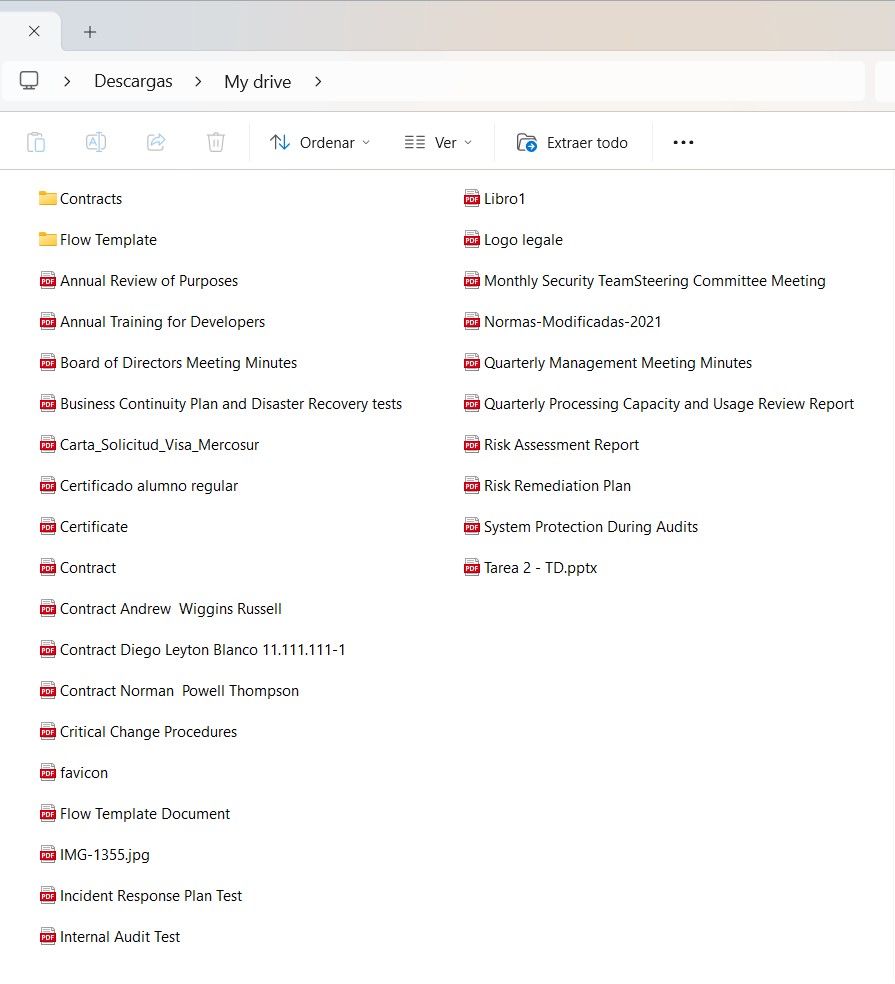
Task: Click the Share icon in toolbar
Action: coord(156,142)
